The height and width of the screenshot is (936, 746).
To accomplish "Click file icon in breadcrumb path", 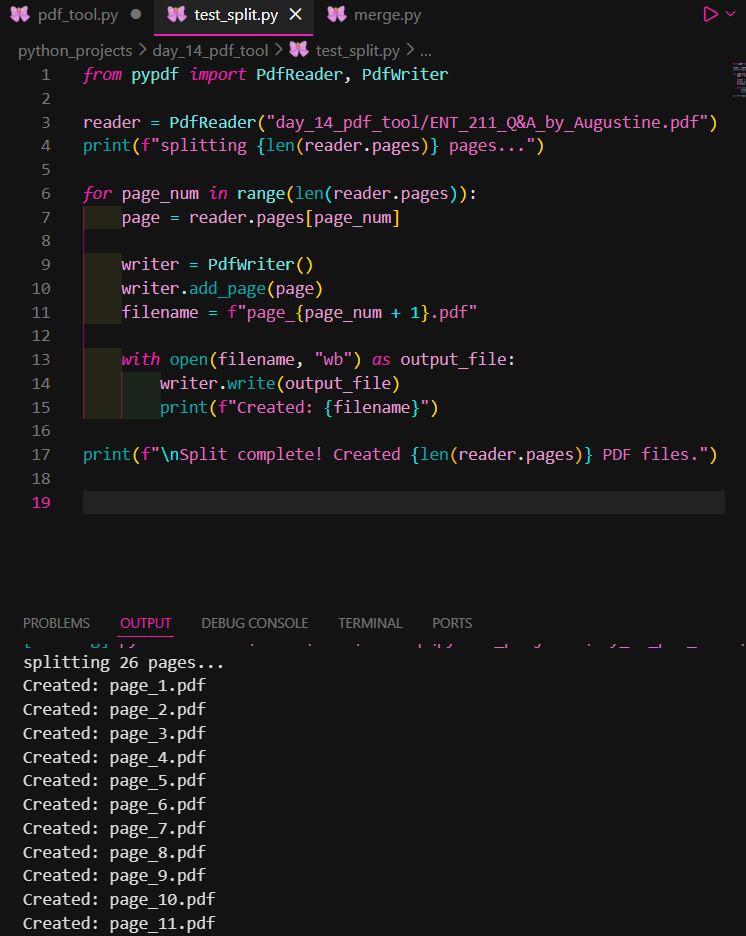I will pyautogui.click(x=299, y=50).
